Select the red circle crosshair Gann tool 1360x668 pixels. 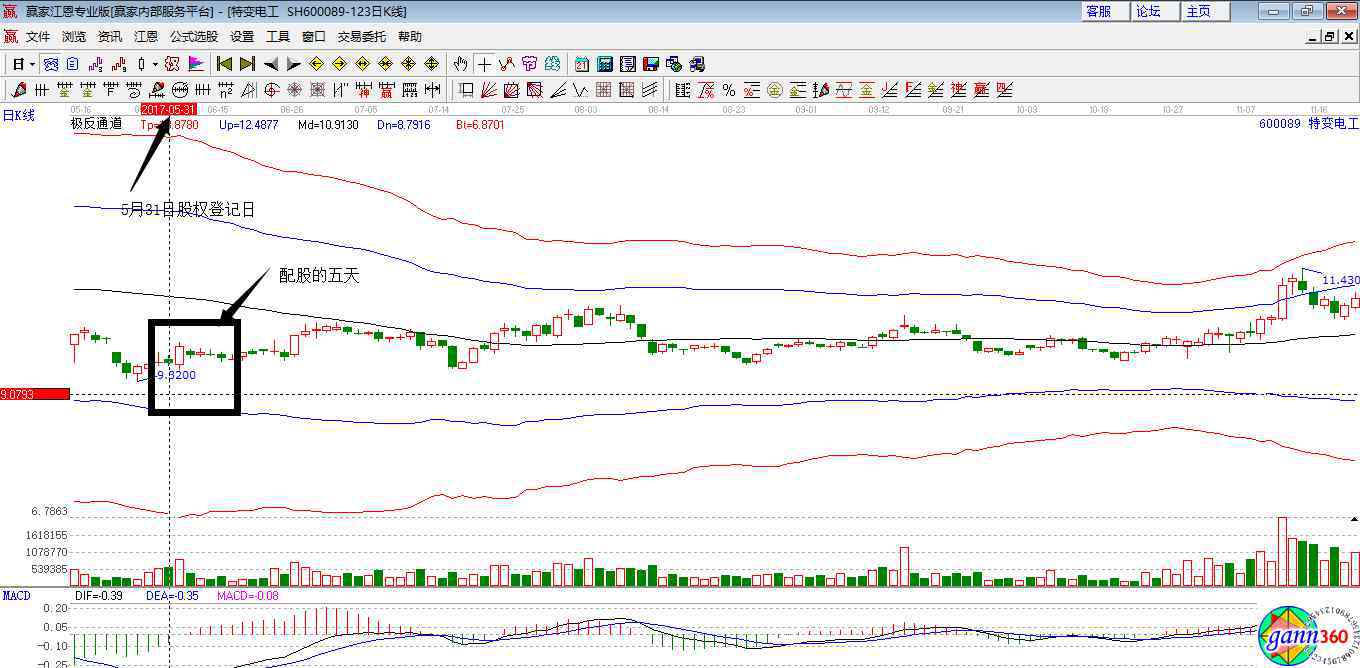[271, 90]
